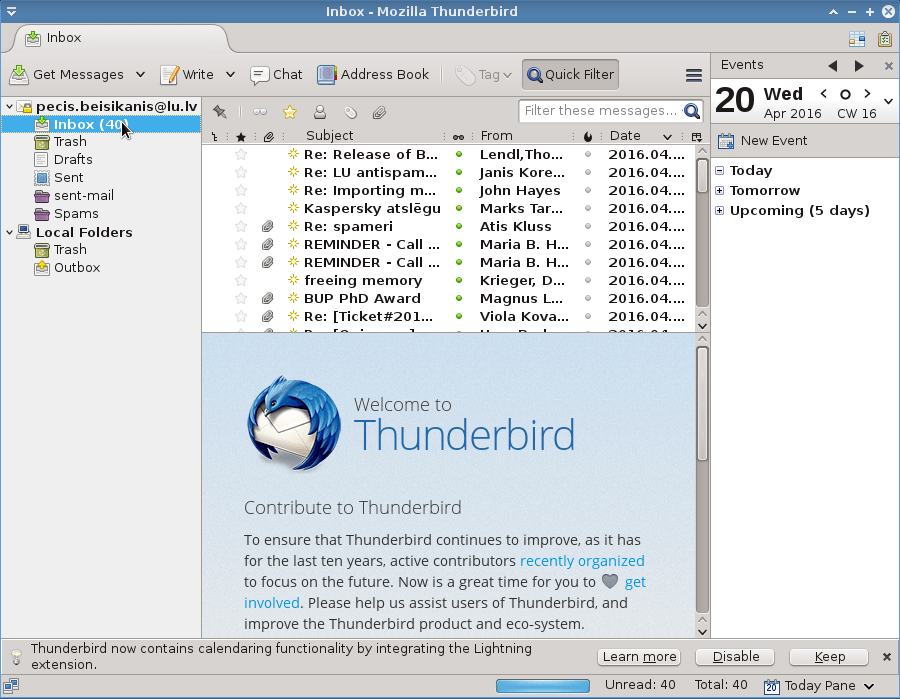Jump to today circle button
Viewport: 900px width, 699px height.
click(845, 94)
